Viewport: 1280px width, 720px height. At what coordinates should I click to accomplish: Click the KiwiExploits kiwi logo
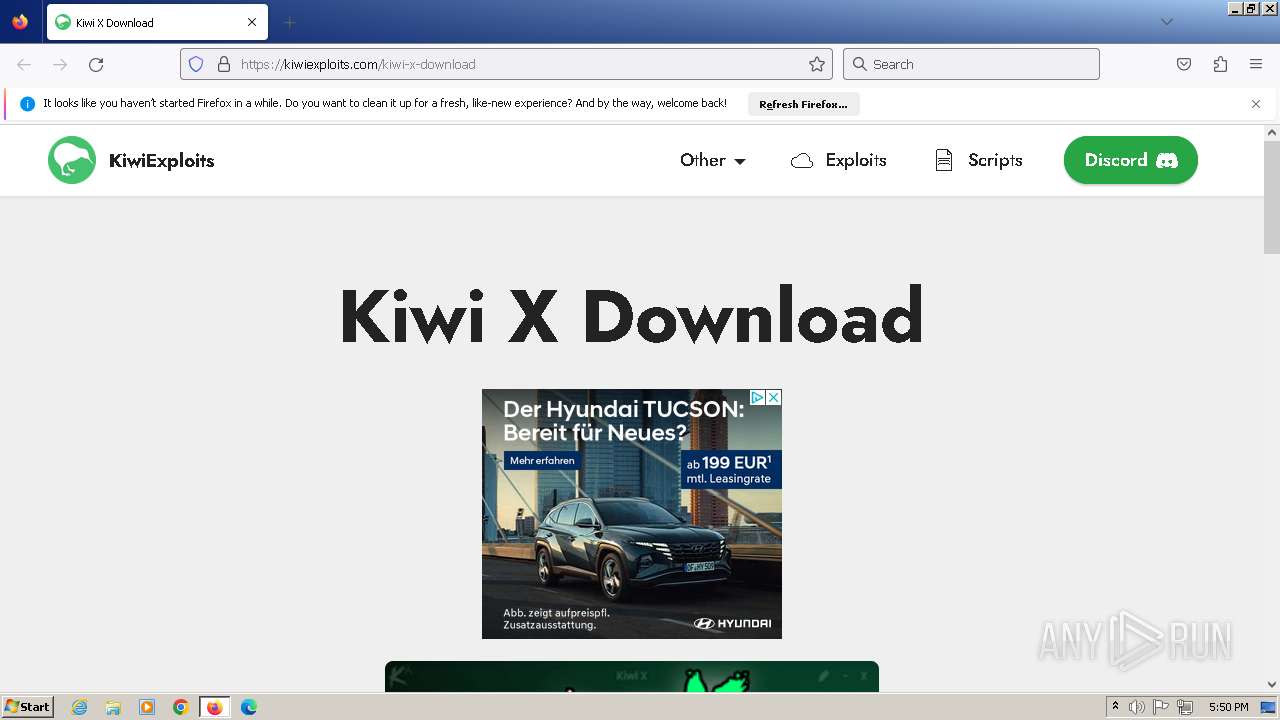click(72, 160)
